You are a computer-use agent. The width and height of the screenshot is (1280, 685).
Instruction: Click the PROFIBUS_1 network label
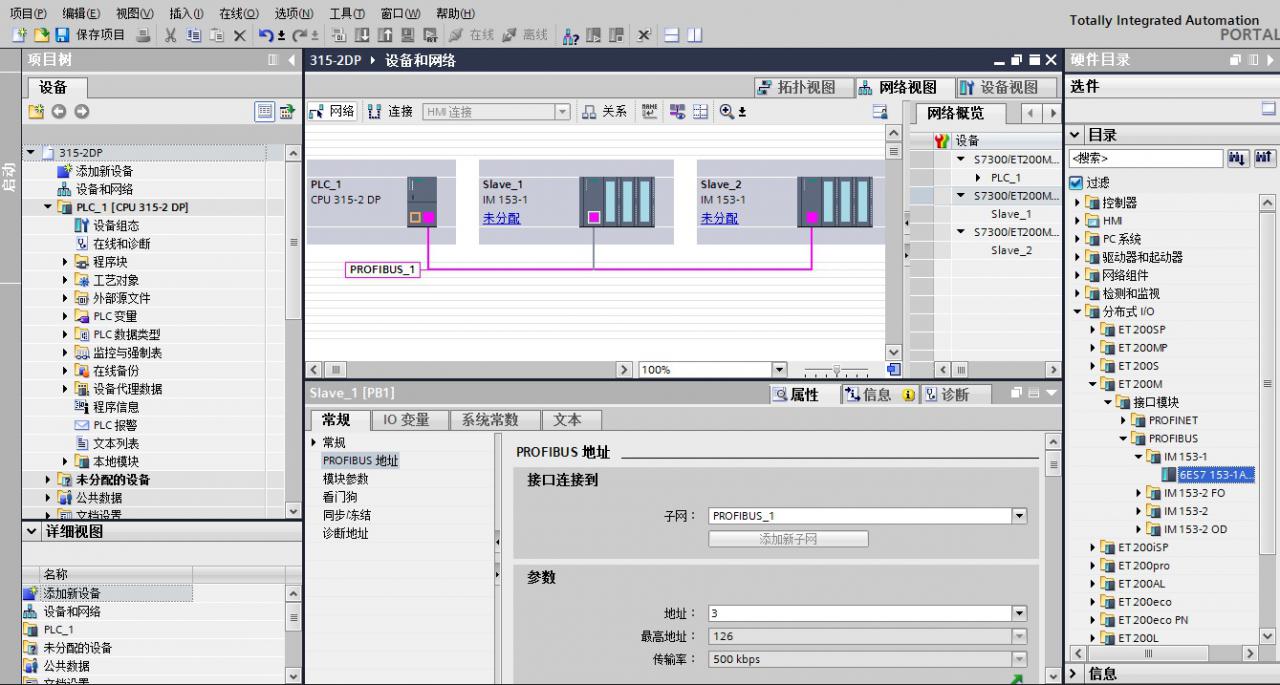[382, 269]
